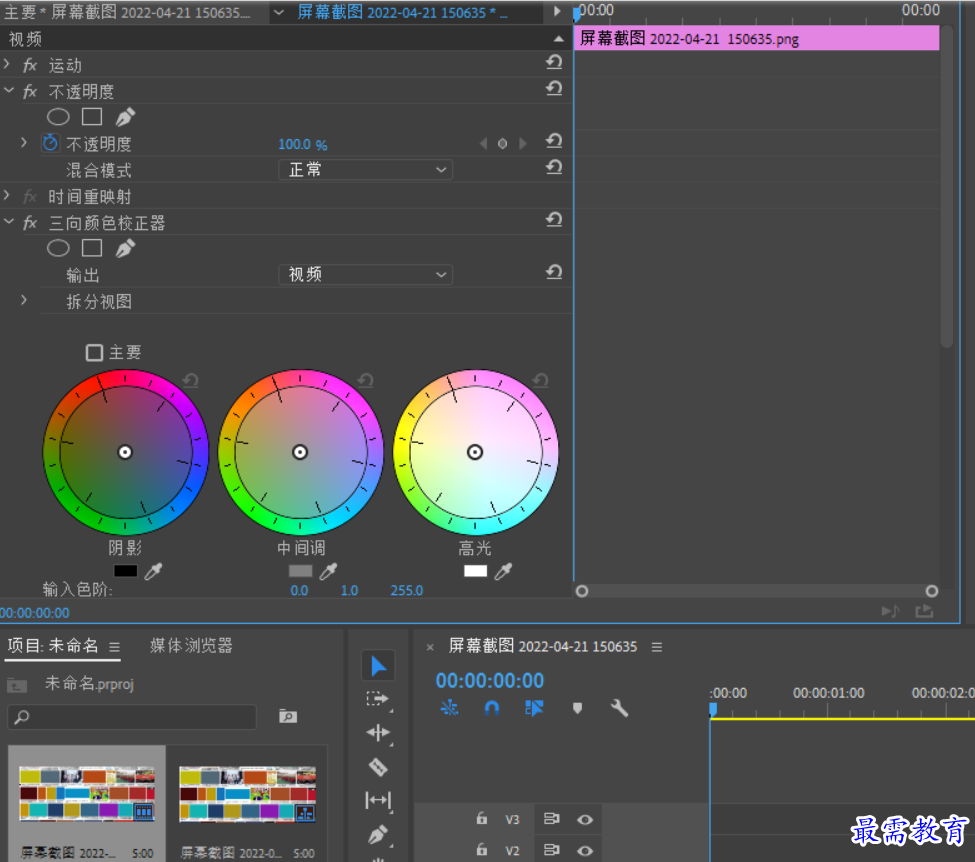Screen dimensions: 975x862
Task: Reset the 运动 effect
Action: 554,62
